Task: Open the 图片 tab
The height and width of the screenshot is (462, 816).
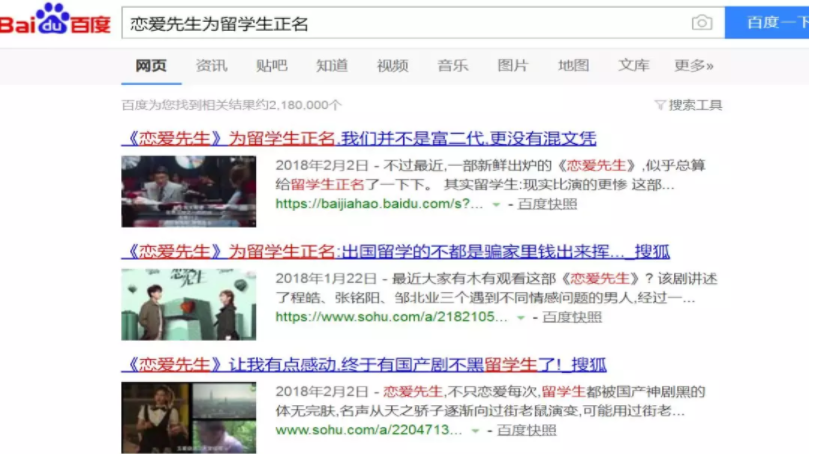Action: 513,66
